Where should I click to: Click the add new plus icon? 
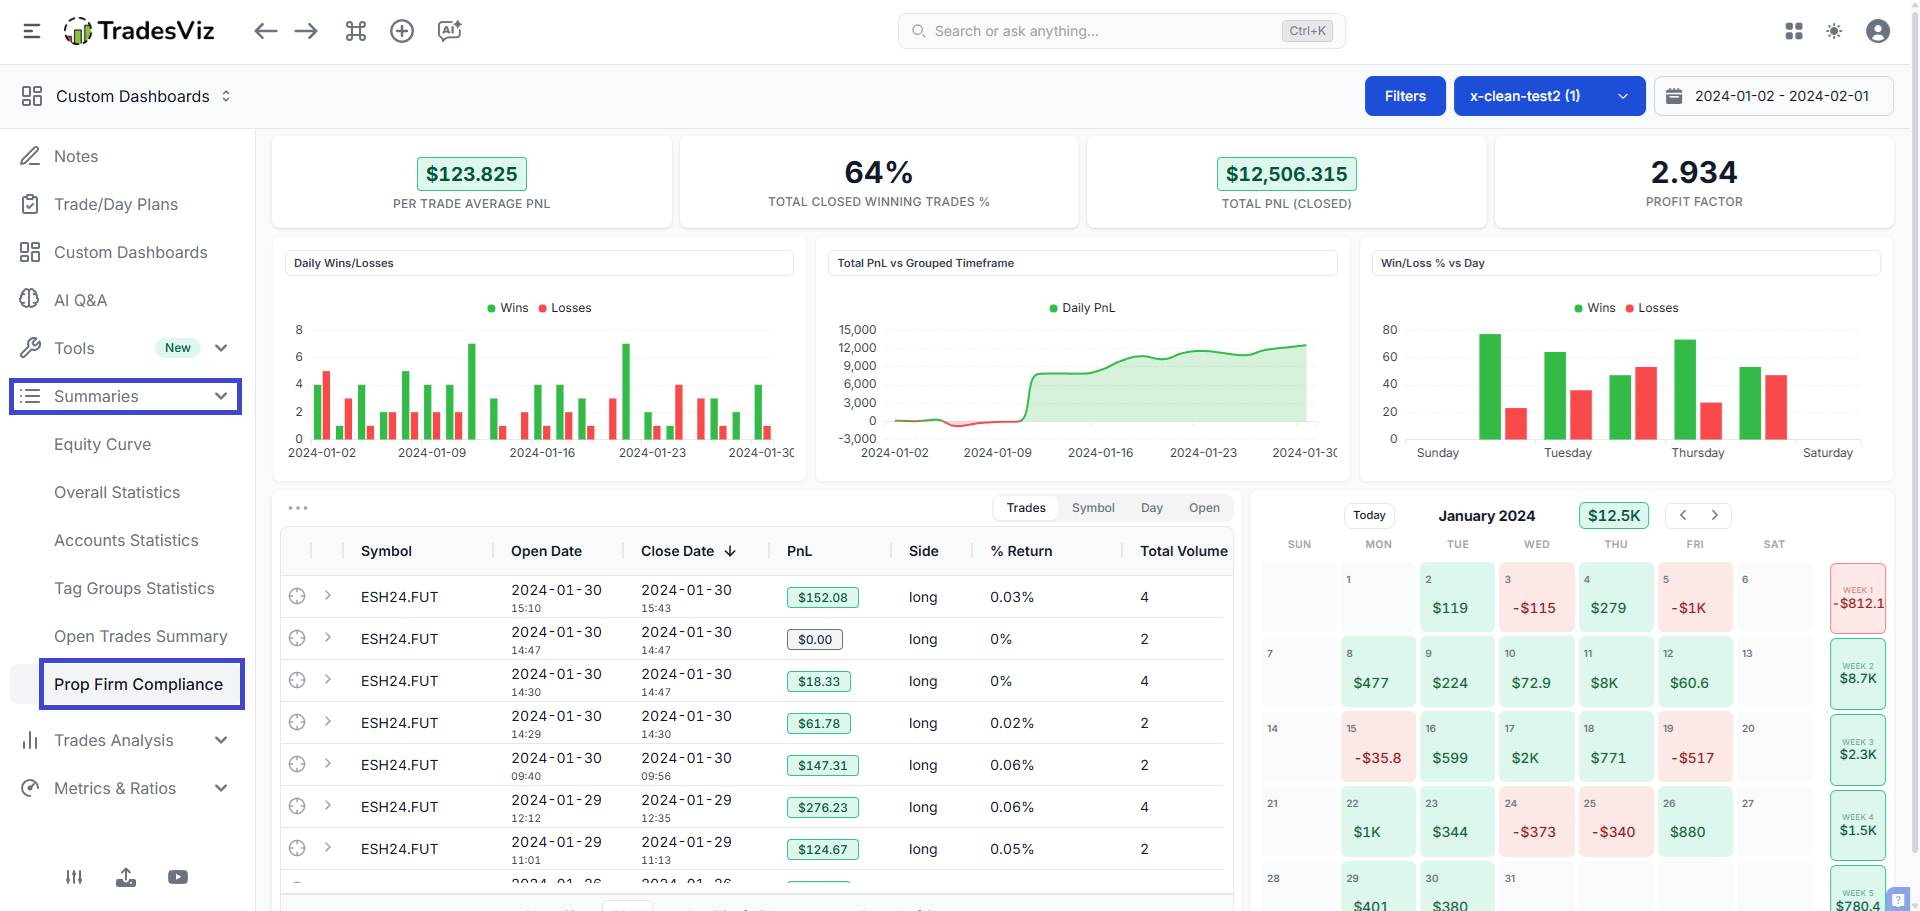402,31
